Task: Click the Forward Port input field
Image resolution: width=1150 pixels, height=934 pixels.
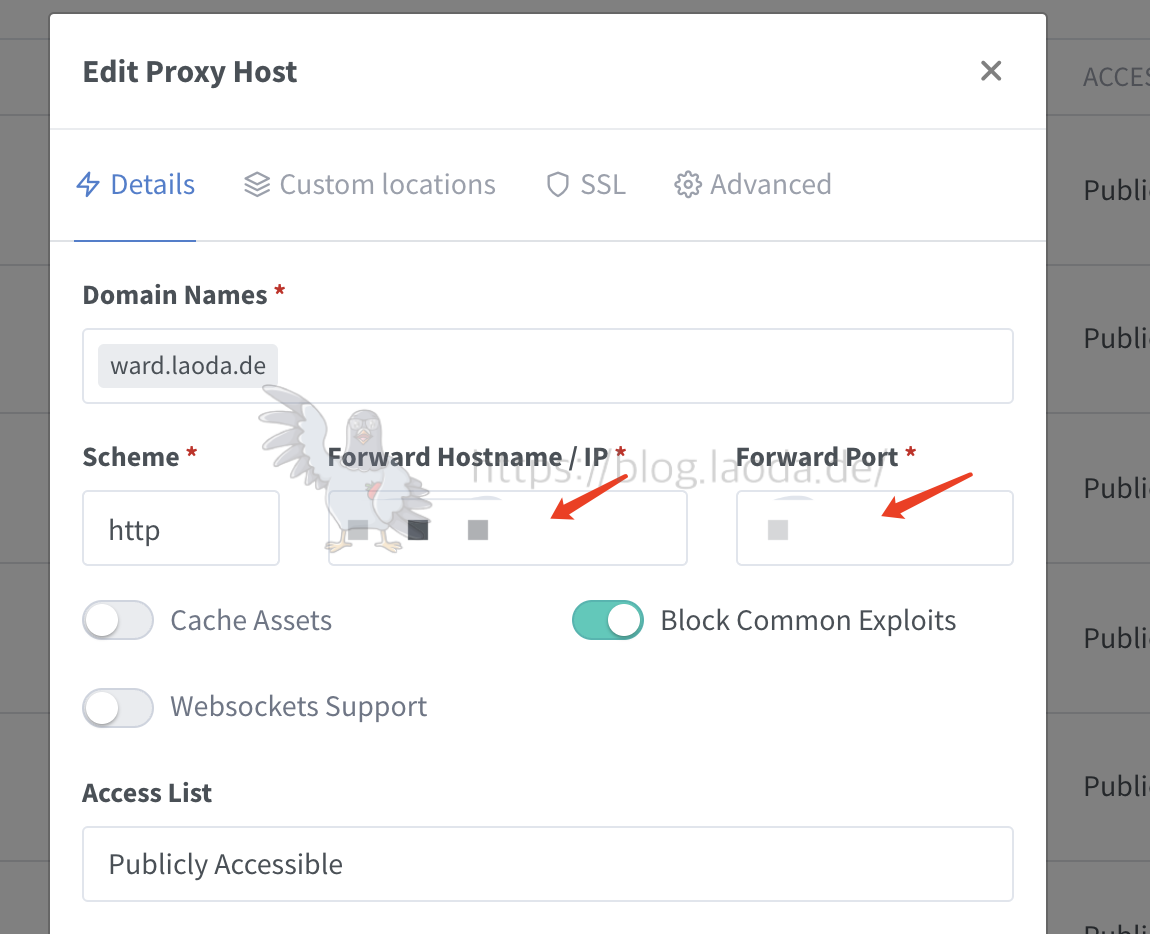Action: (875, 528)
